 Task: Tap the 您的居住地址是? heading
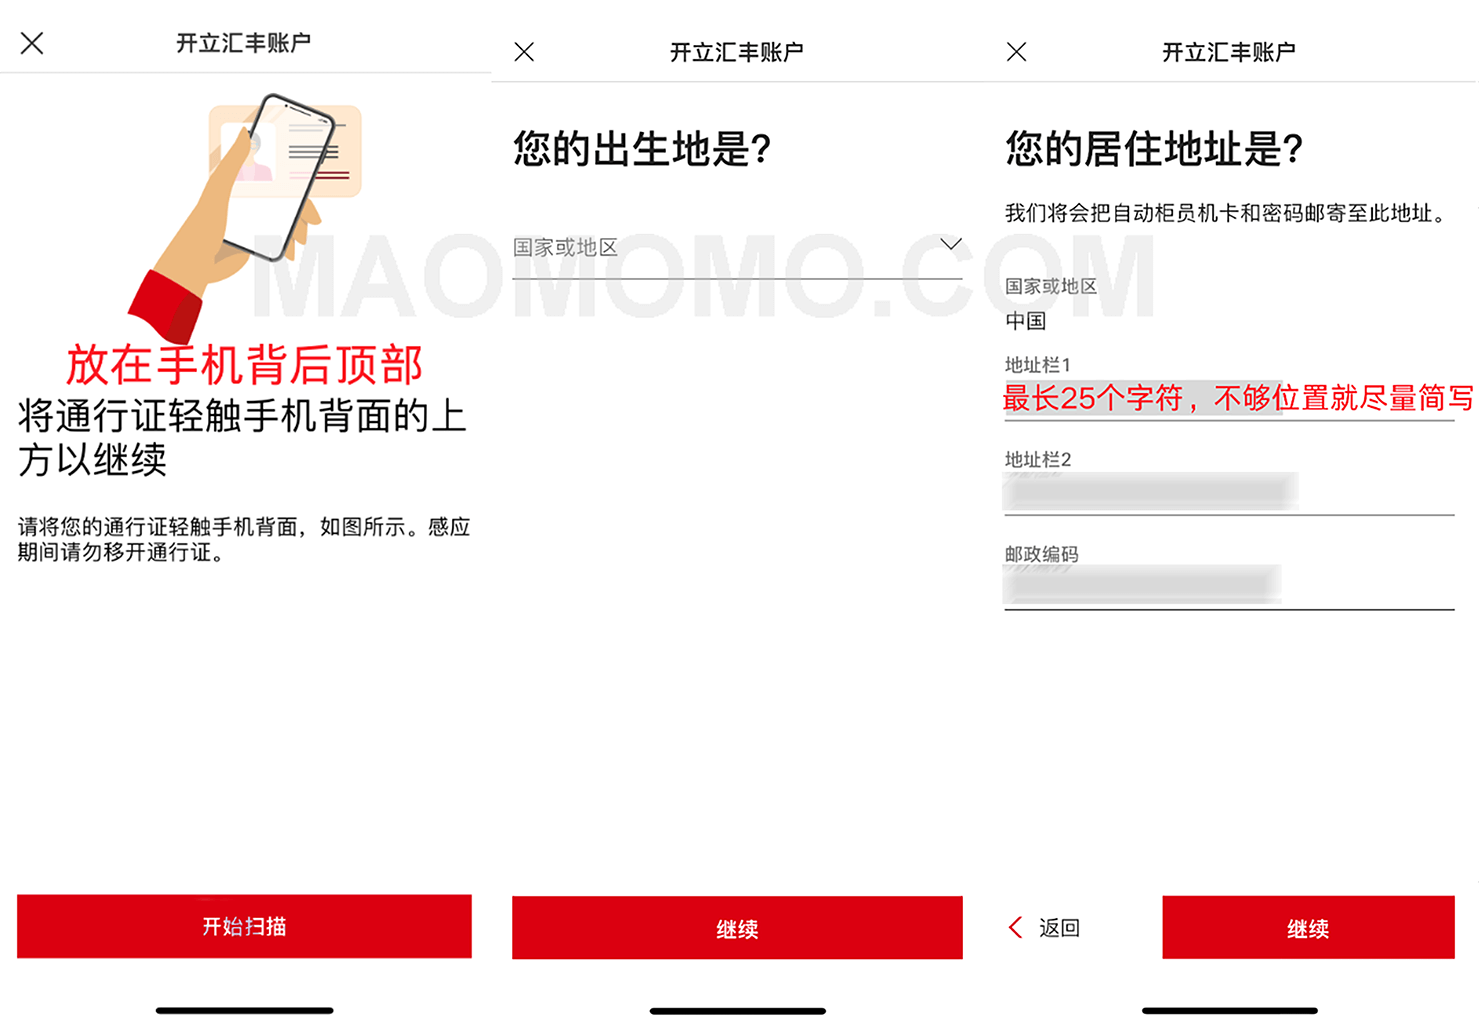(1154, 150)
